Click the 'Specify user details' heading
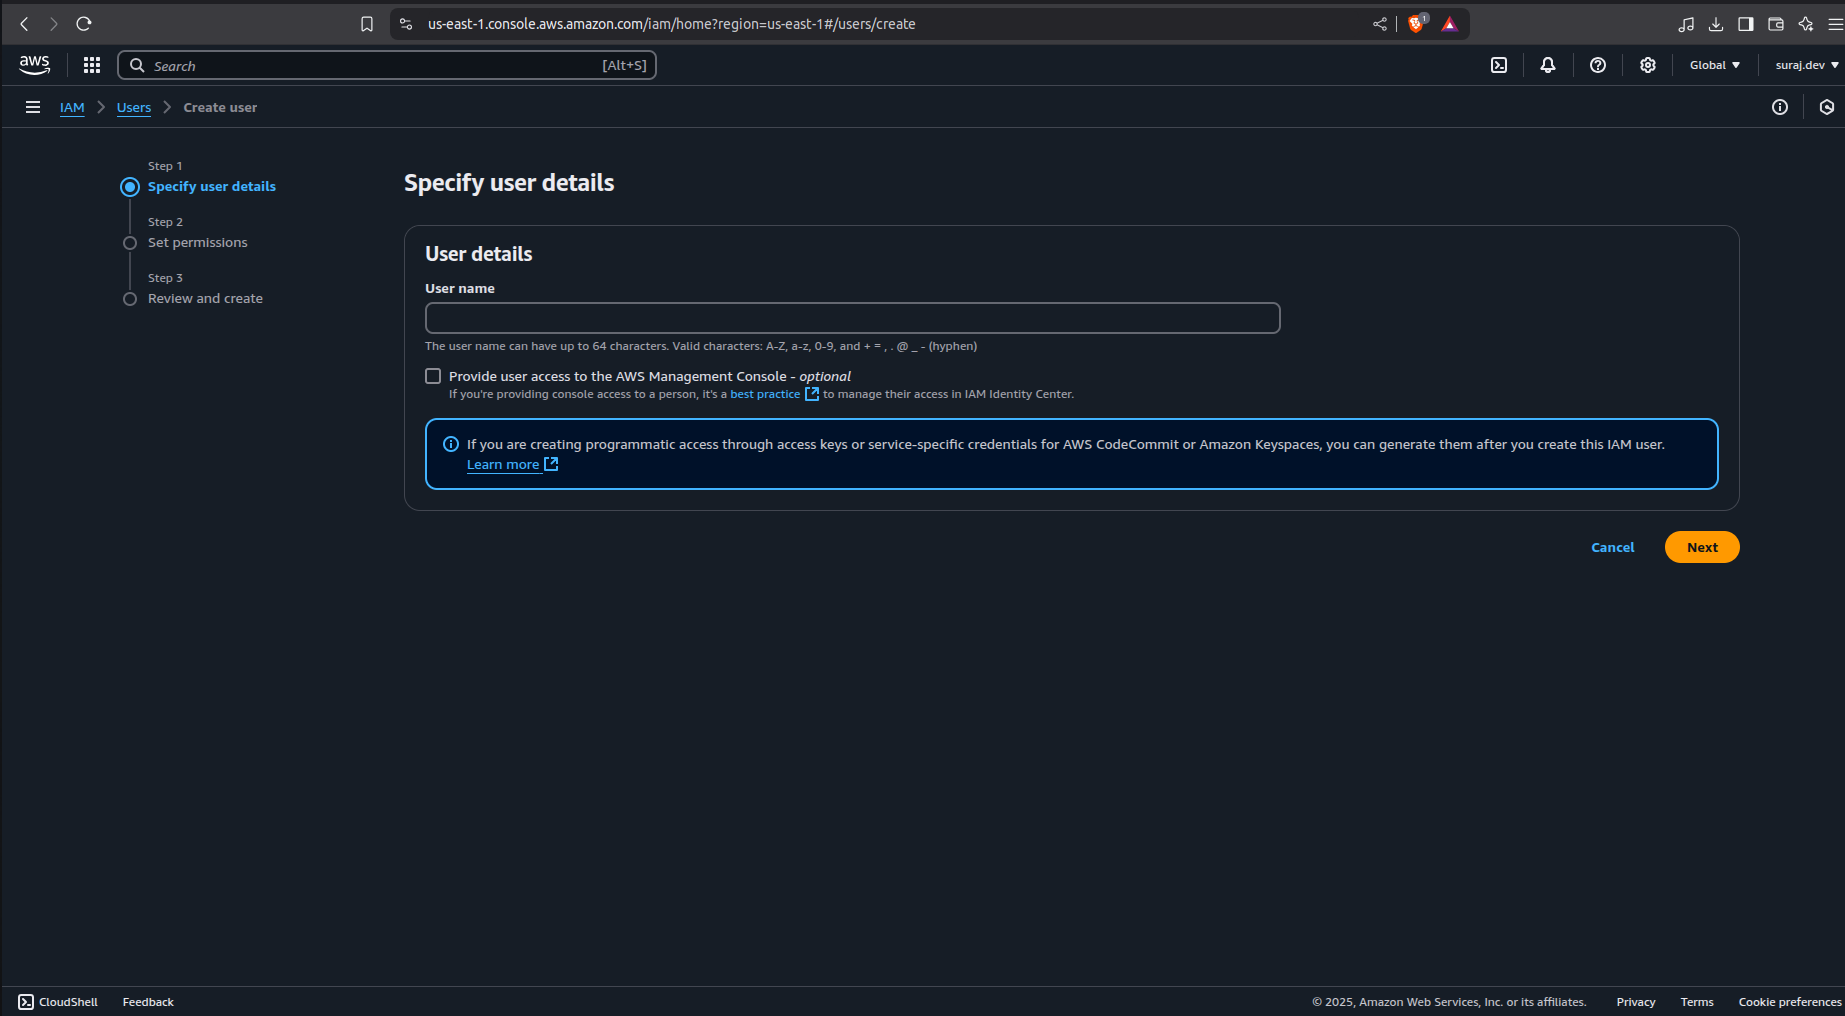This screenshot has height=1016, width=1845. (509, 183)
